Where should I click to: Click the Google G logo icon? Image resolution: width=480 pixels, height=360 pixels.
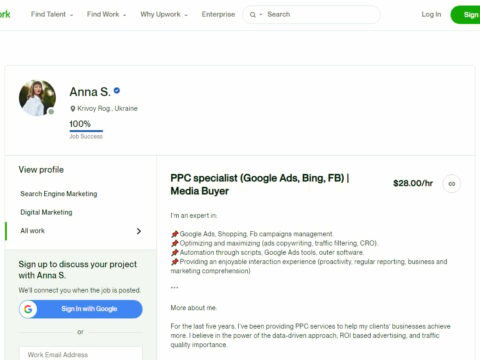tap(28, 309)
